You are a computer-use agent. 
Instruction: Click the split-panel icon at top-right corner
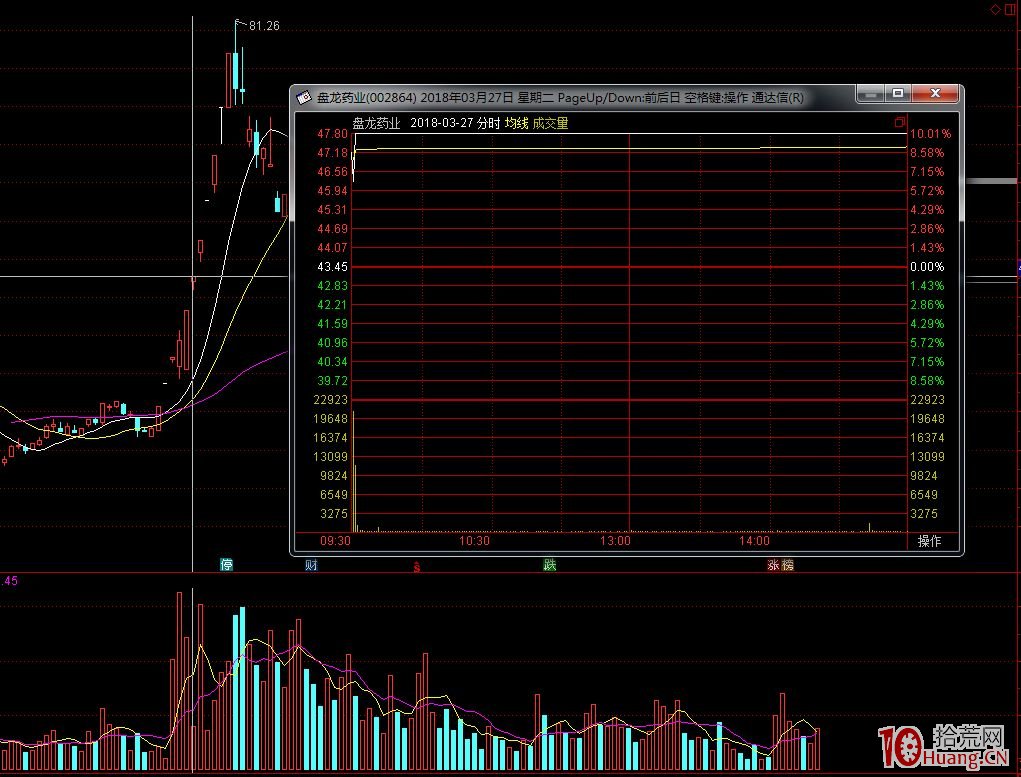(1009, 8)
